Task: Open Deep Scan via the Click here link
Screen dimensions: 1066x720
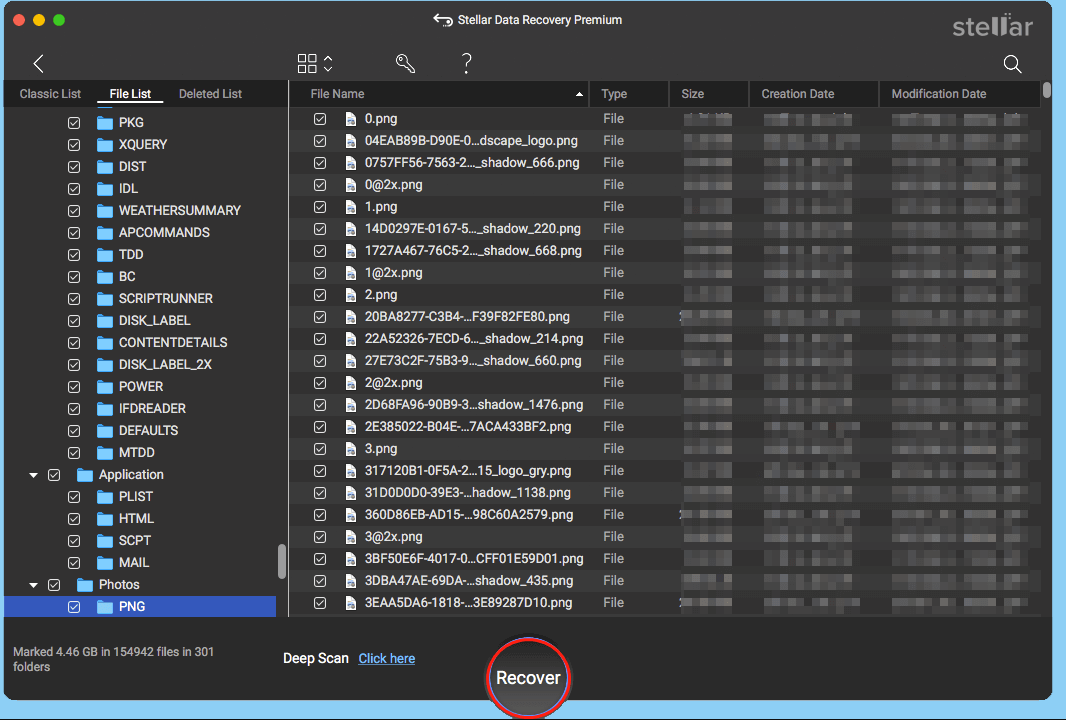Action: tap(386, 658)
